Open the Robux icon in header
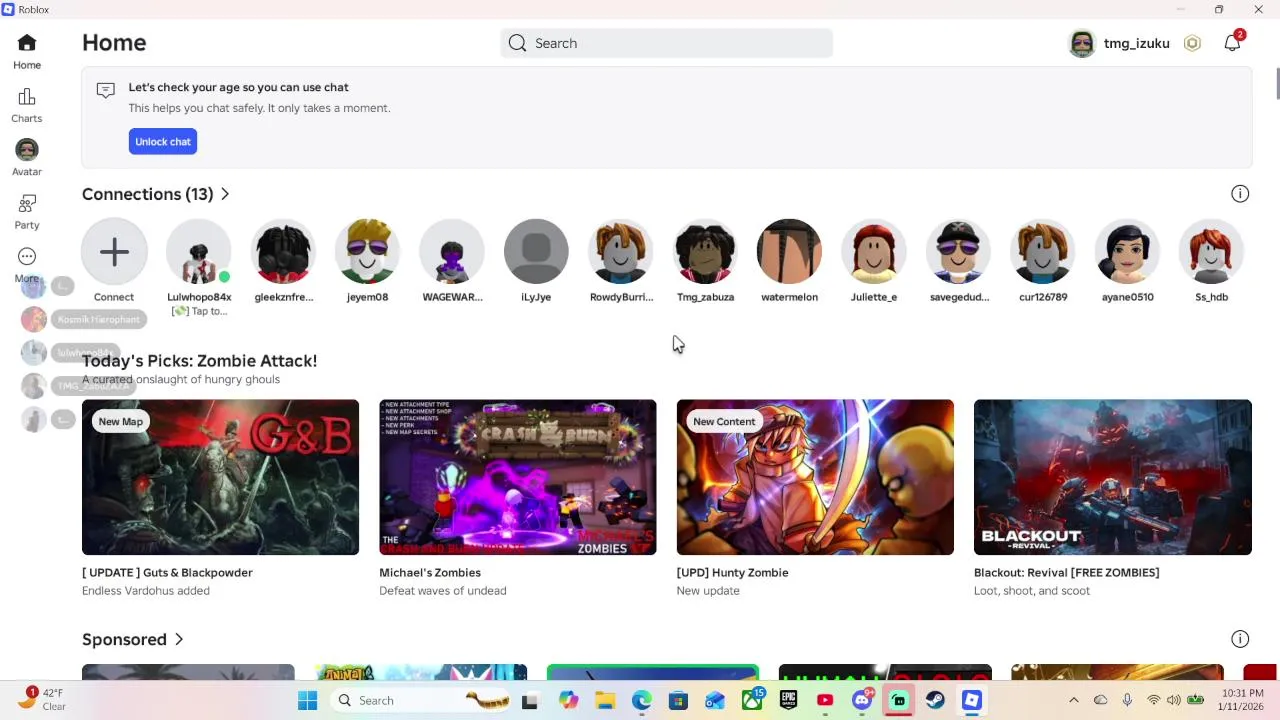Screen dimensions: 1280x720 (x=1192, y=43)
